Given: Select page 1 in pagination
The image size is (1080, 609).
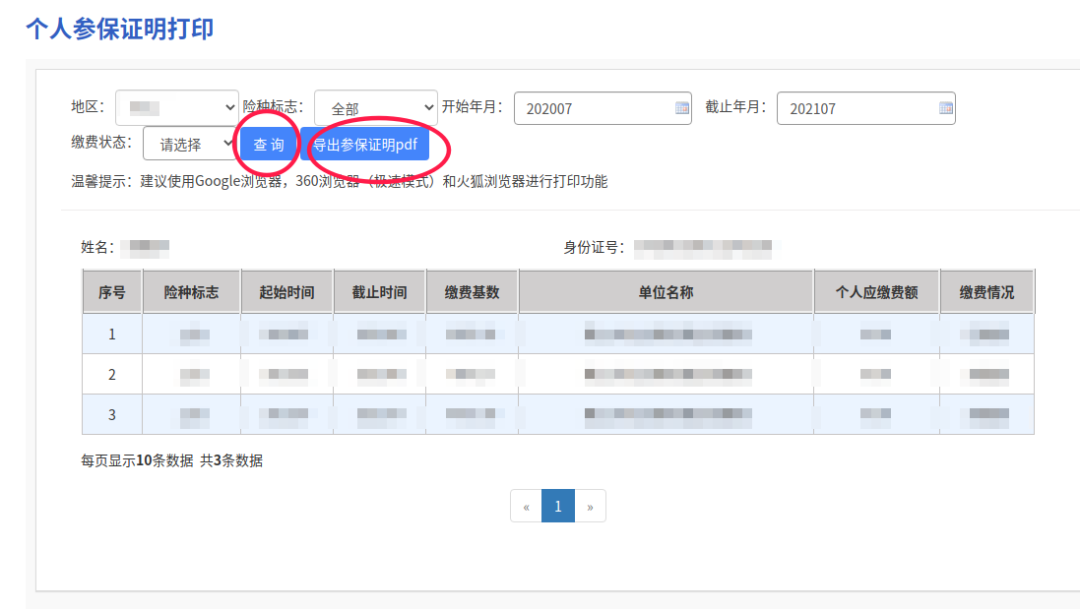Looking at the screenshot, I should [558, 506].
